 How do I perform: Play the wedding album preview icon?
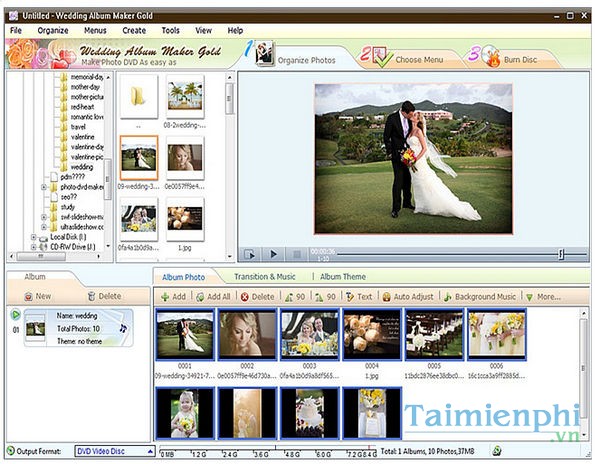point(15,314)
